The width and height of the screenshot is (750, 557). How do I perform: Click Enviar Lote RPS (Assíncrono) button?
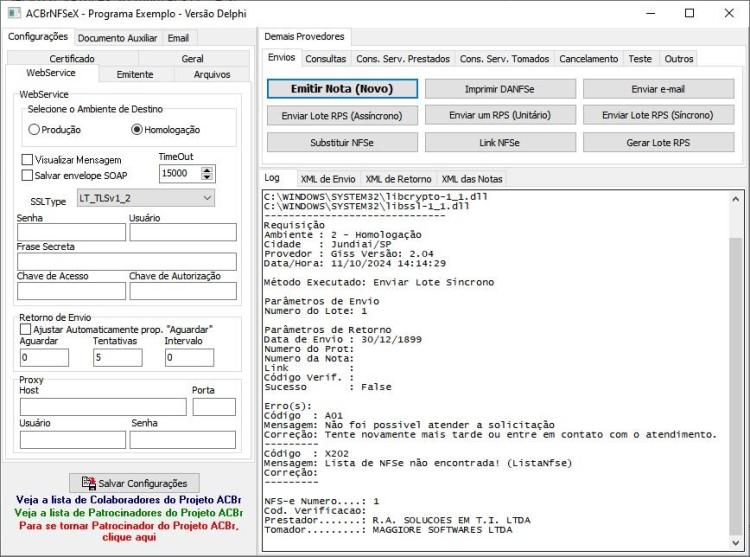tap(342, 115)
